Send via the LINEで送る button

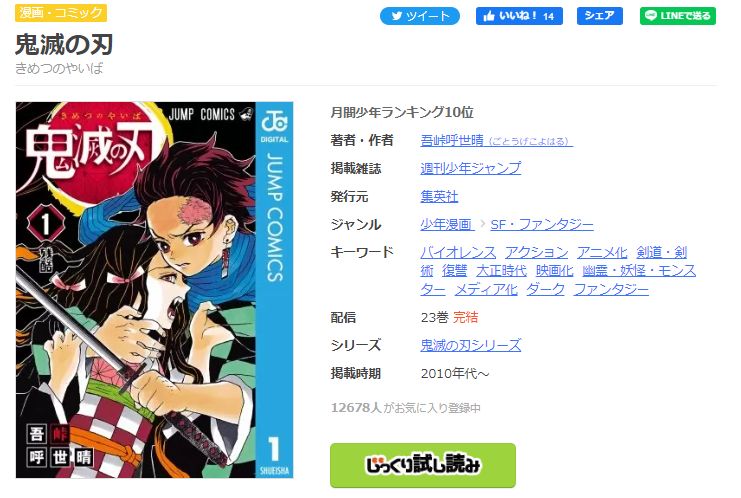678,16
